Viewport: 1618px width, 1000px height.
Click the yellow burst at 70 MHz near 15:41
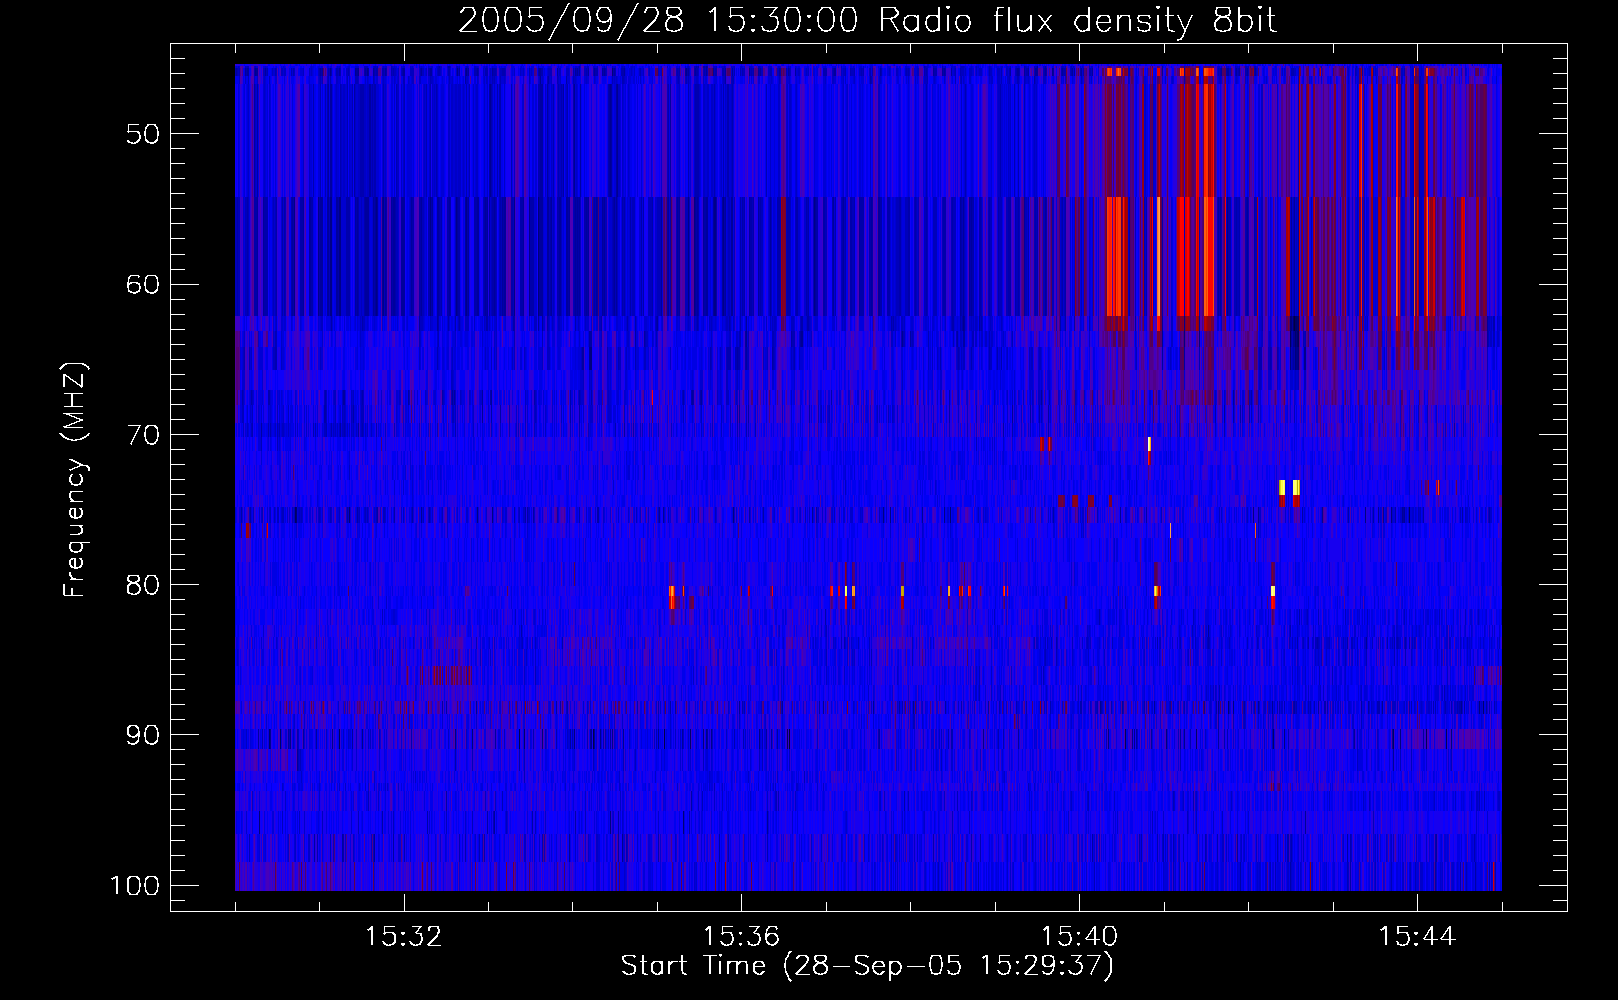point(1149,444)
